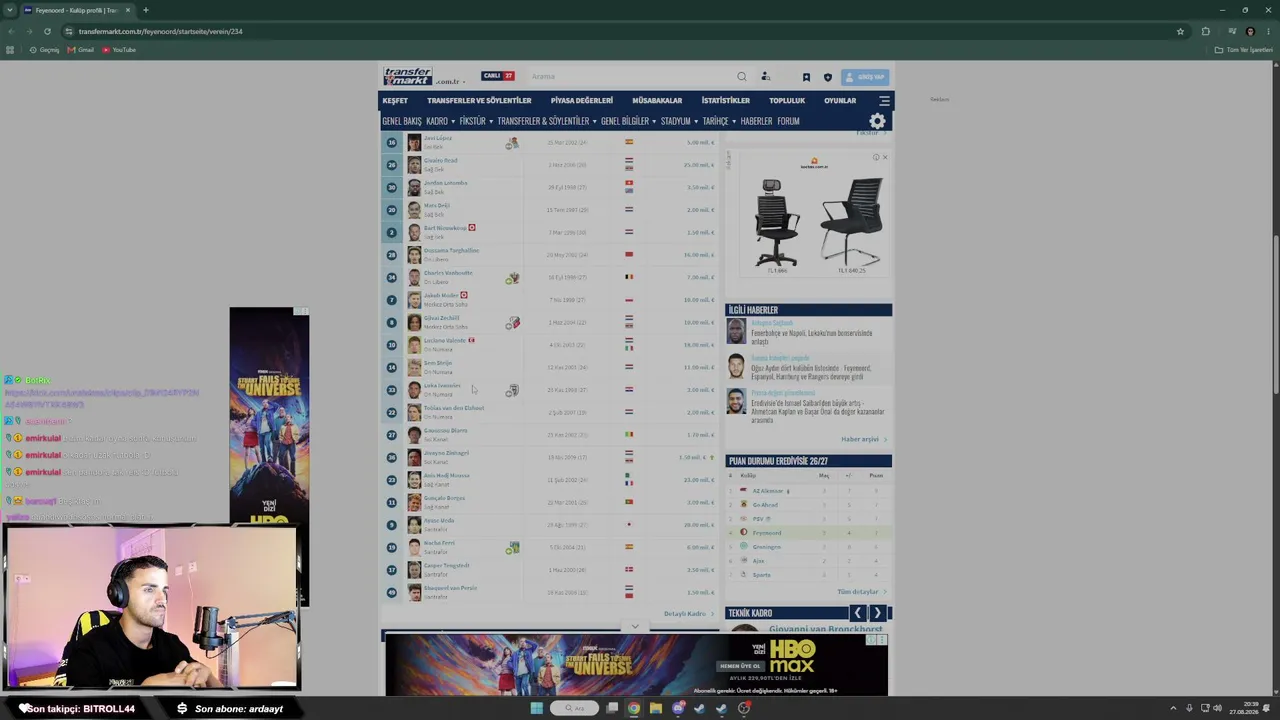Open Luka Ivanušec player profile

[x=442, y=386]
